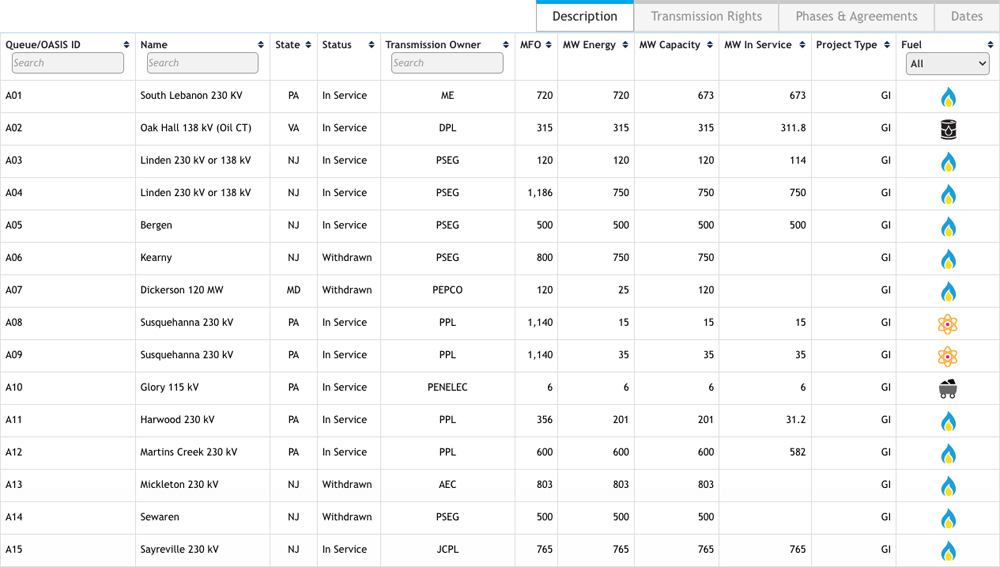Sort by MW Capacity column header
Image resolution: width=1000 pixels, height=567 pixels.
point(678,45)
